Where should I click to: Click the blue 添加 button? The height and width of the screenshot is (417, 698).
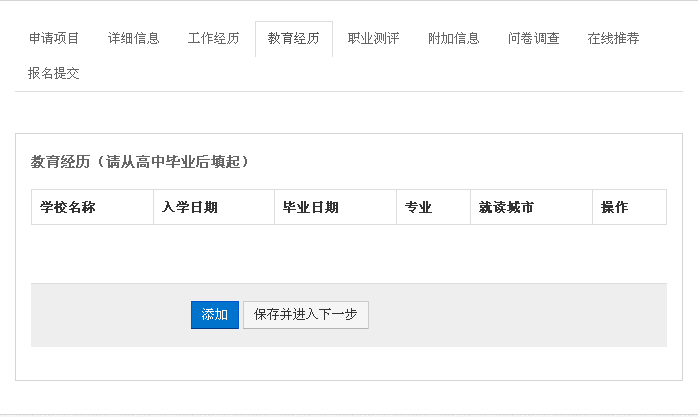point(215,315)
